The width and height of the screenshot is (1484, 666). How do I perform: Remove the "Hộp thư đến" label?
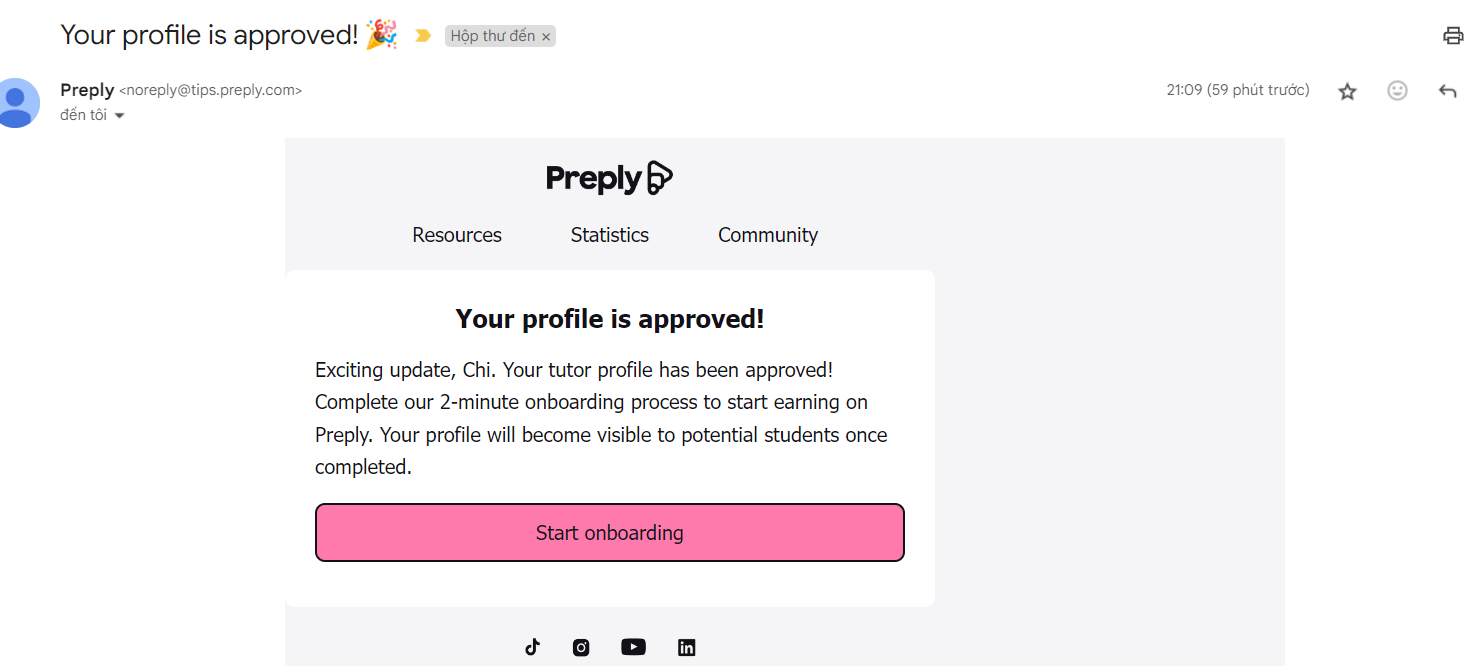tap(546, 37)
